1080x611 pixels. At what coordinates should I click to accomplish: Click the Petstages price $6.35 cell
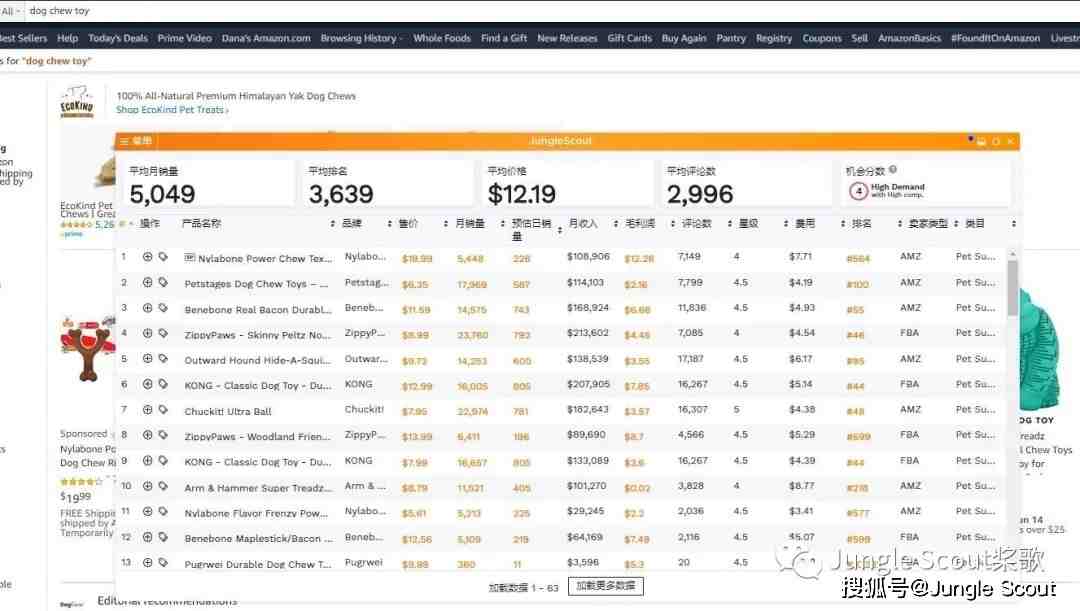415,284
